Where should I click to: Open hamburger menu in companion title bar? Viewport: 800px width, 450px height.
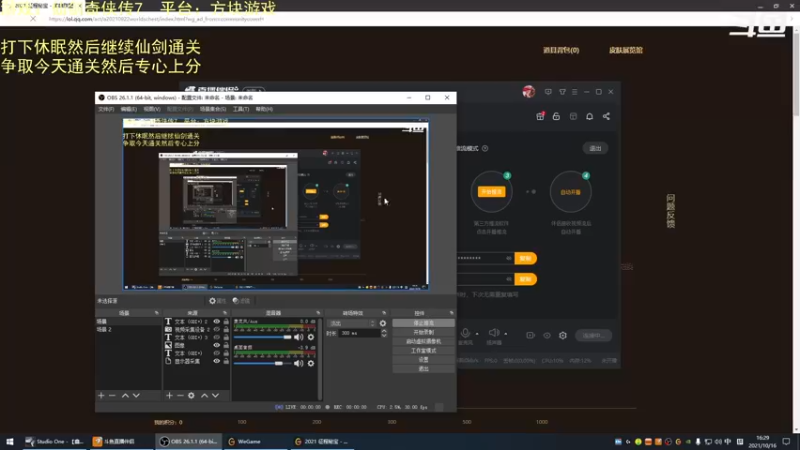click(574, 92)
